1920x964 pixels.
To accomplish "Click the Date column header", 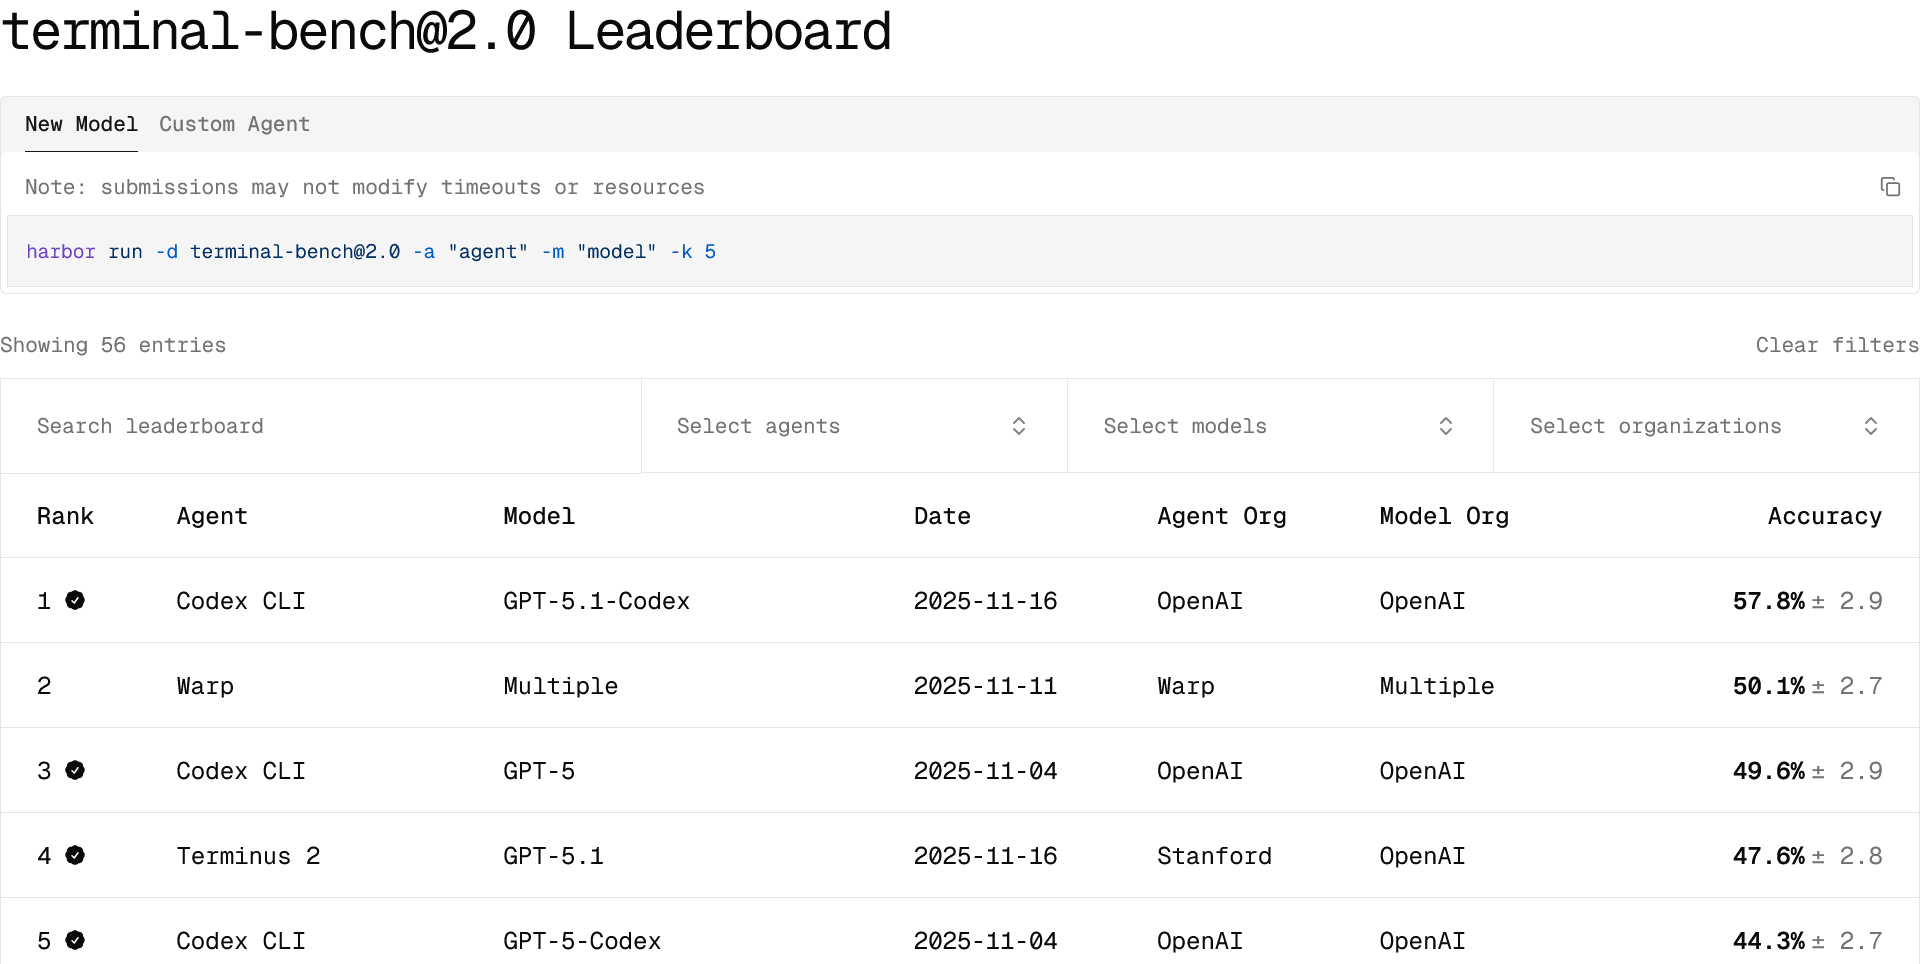I will pos(942,516).
